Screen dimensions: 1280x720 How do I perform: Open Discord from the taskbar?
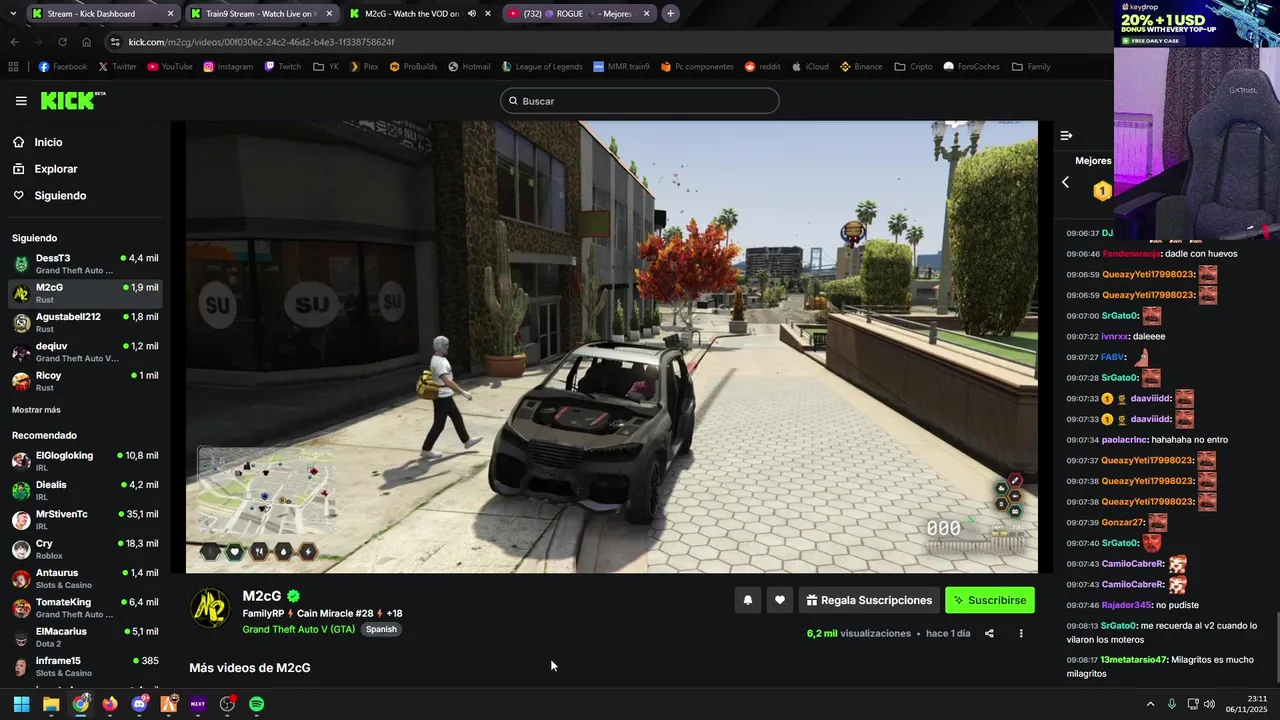click(x=139, y=704)
